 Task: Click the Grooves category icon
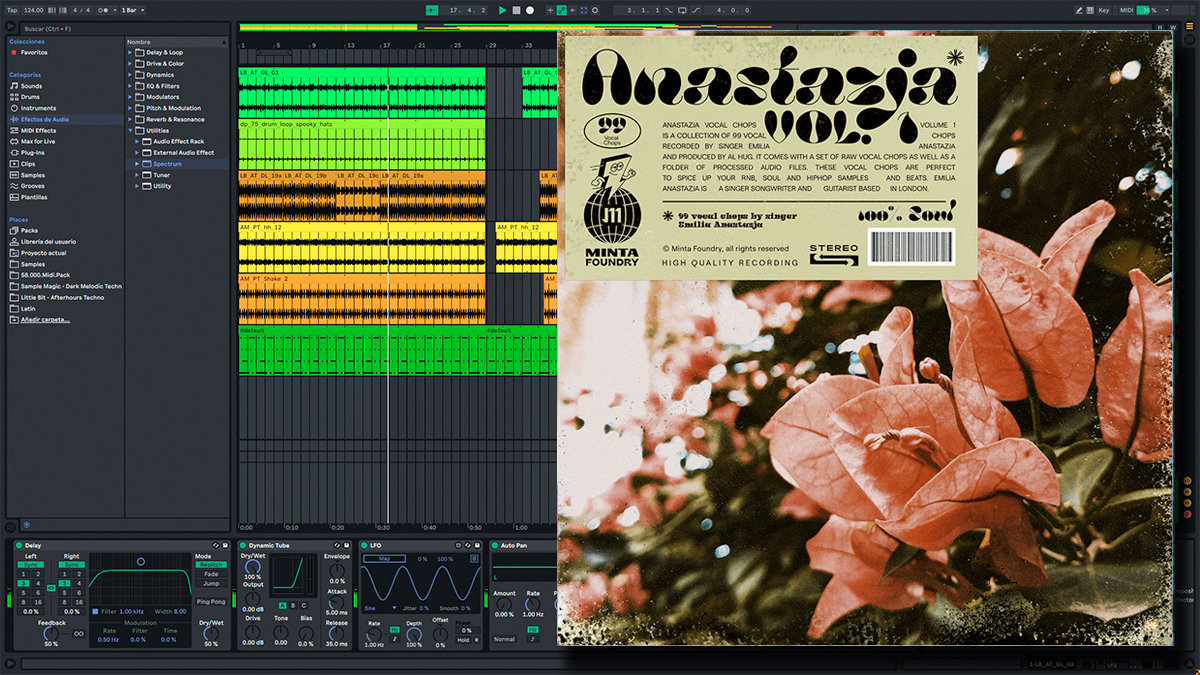[14, 186]
